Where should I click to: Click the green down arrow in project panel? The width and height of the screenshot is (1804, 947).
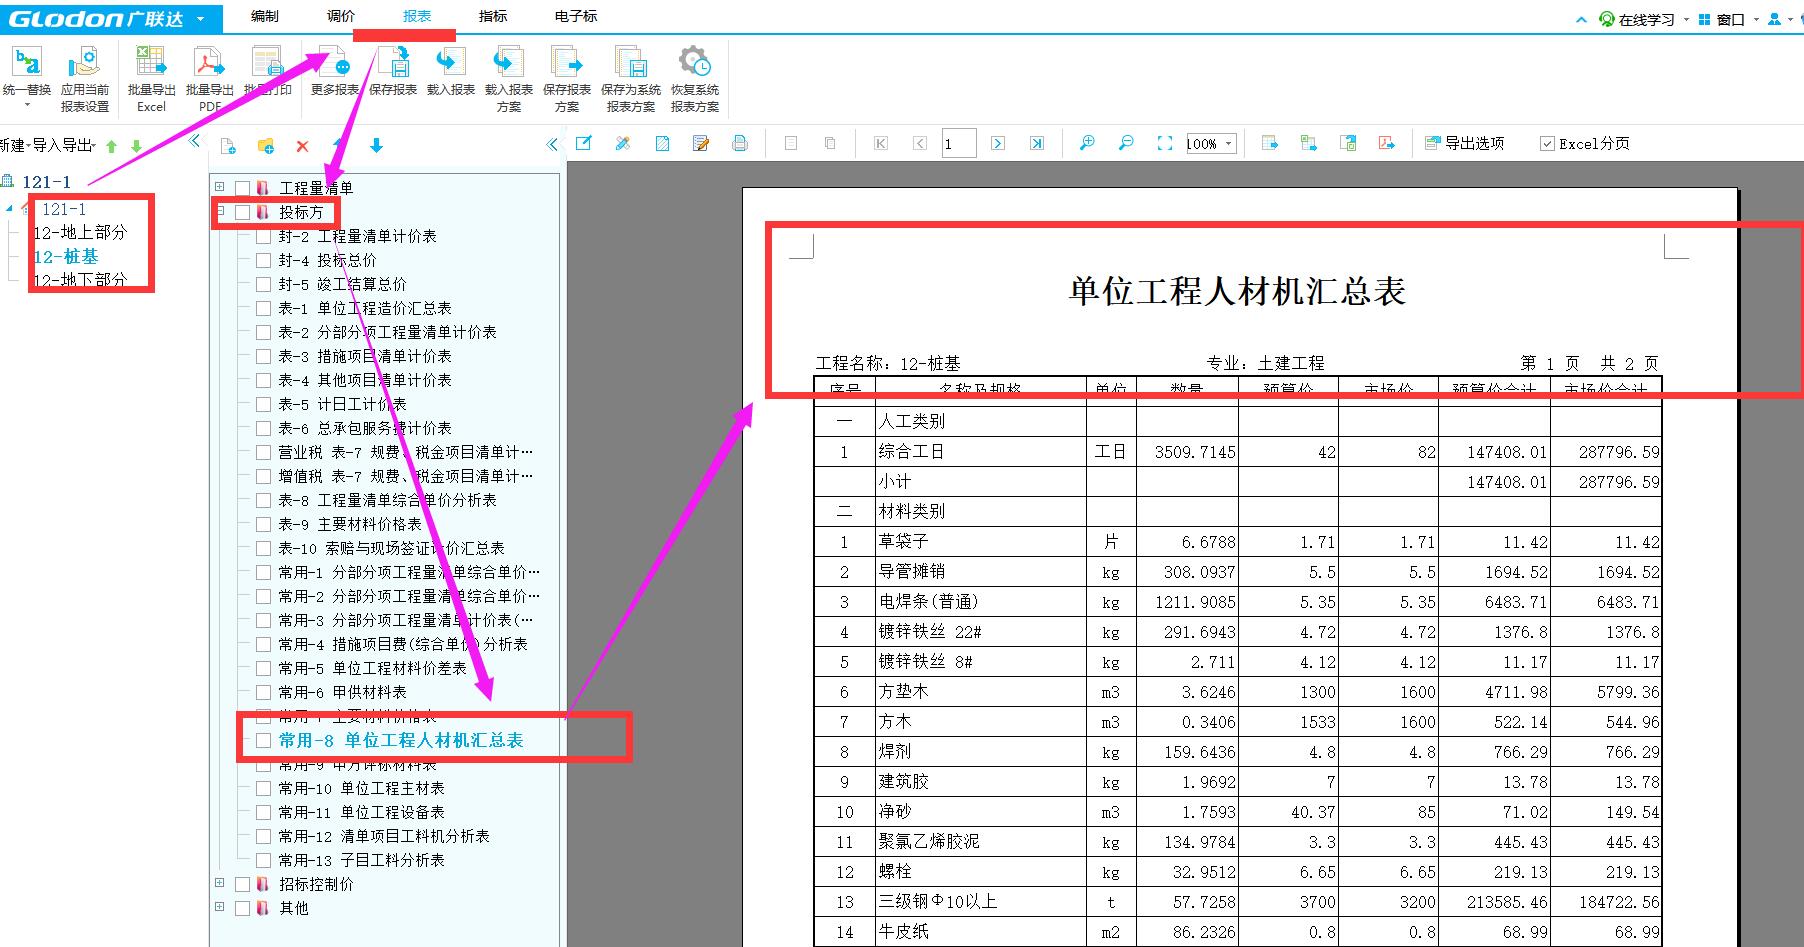[x=136, y=146]
